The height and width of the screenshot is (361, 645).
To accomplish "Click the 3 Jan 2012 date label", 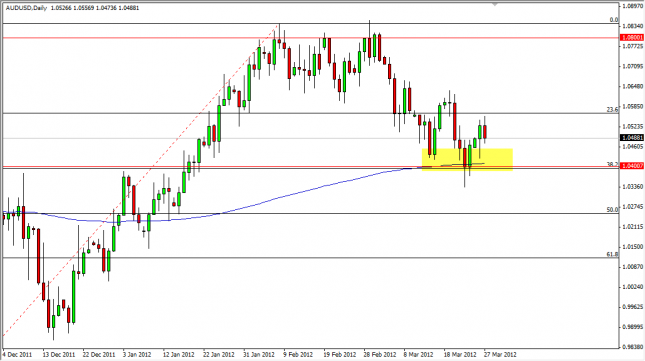I will (x=137, y=354).
